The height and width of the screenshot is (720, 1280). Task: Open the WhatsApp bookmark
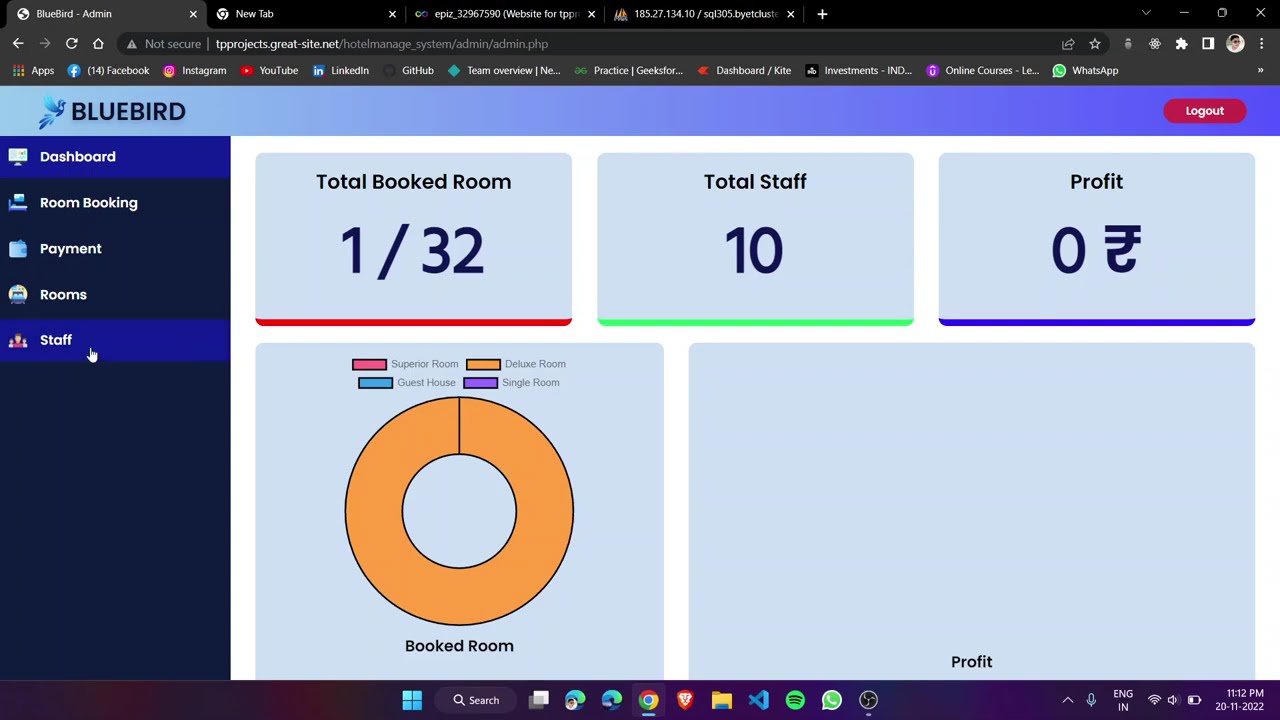tap(1085, 71)
